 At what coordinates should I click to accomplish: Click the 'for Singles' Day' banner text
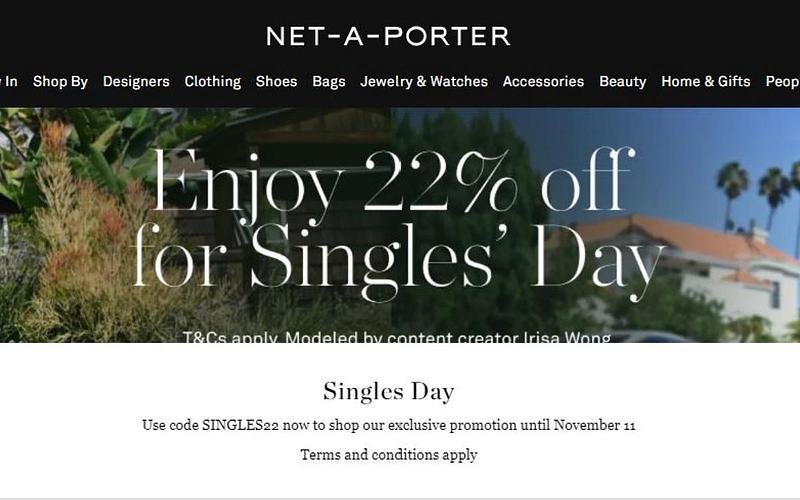pyautogui.click(x=398, y=258)
